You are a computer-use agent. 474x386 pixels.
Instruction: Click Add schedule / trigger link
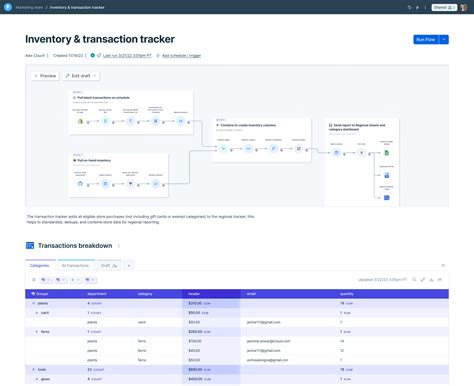pyautogui.click(x=181, y=56)
